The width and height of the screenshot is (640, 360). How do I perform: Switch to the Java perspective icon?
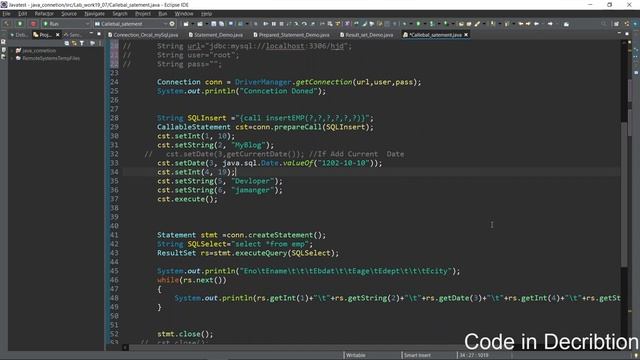click(x=627, y=24)
